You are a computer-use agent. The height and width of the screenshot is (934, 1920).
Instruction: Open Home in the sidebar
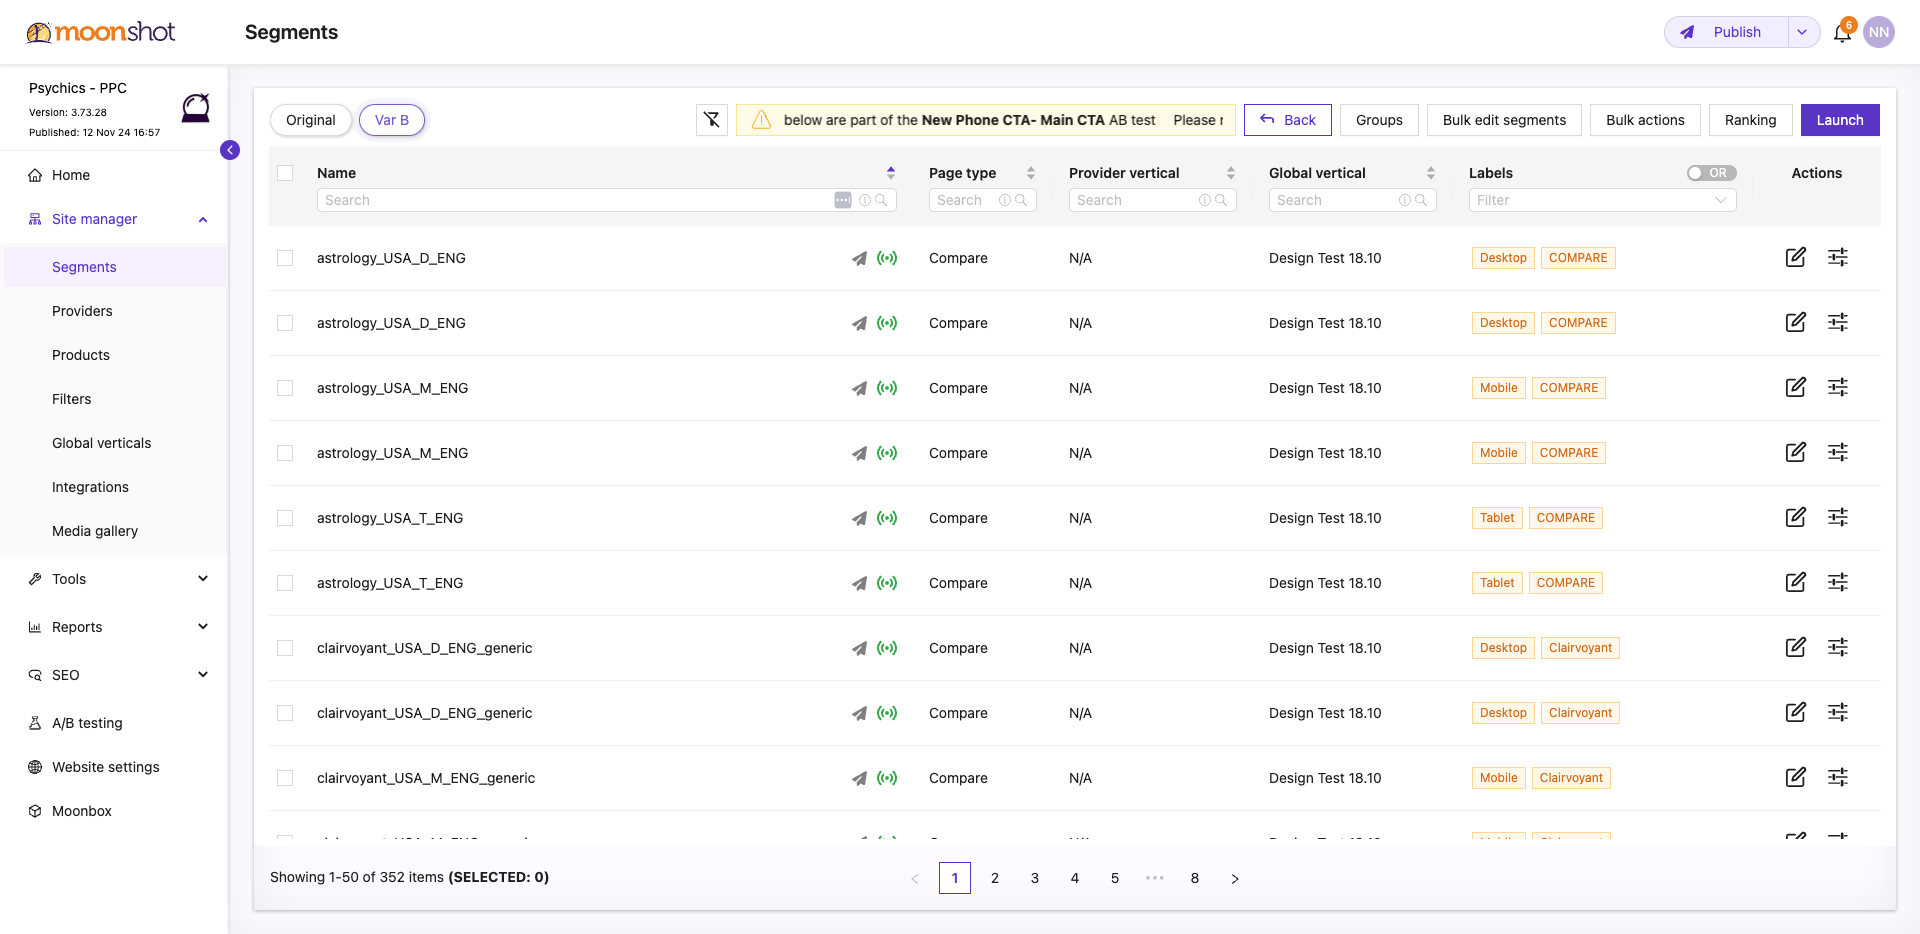pos(71,175)
